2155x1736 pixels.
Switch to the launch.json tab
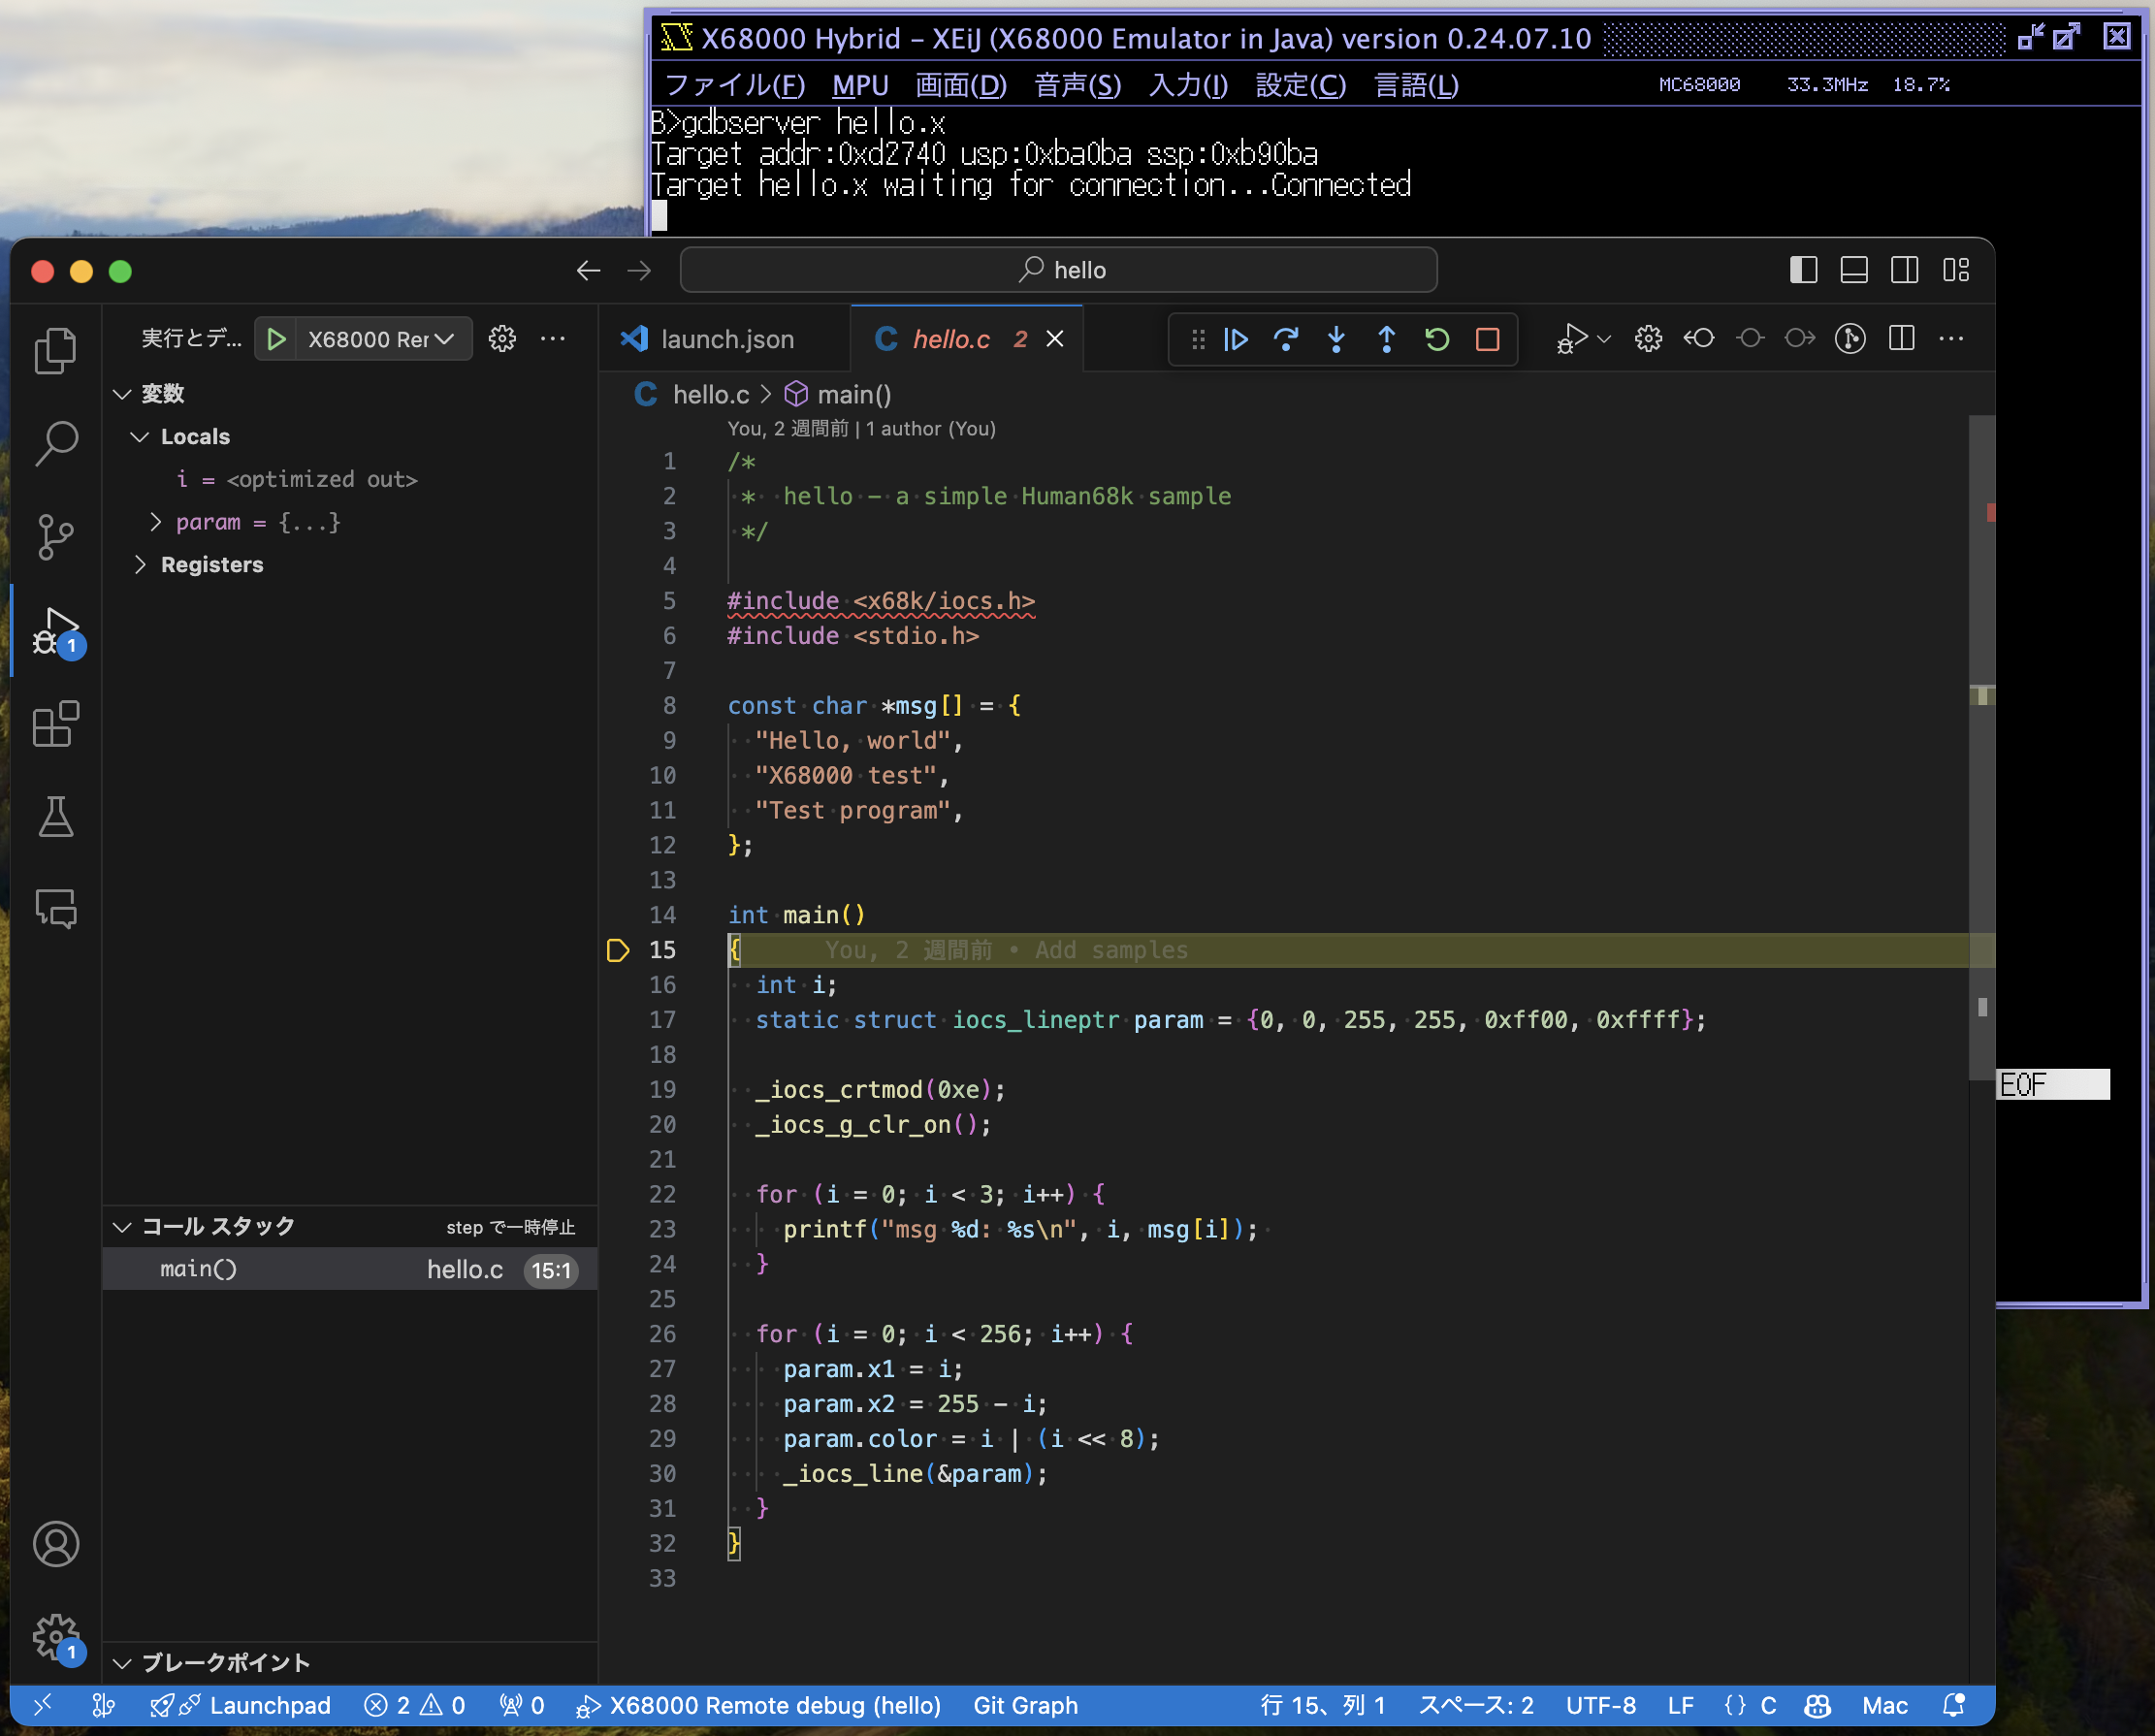click(726, 340)
